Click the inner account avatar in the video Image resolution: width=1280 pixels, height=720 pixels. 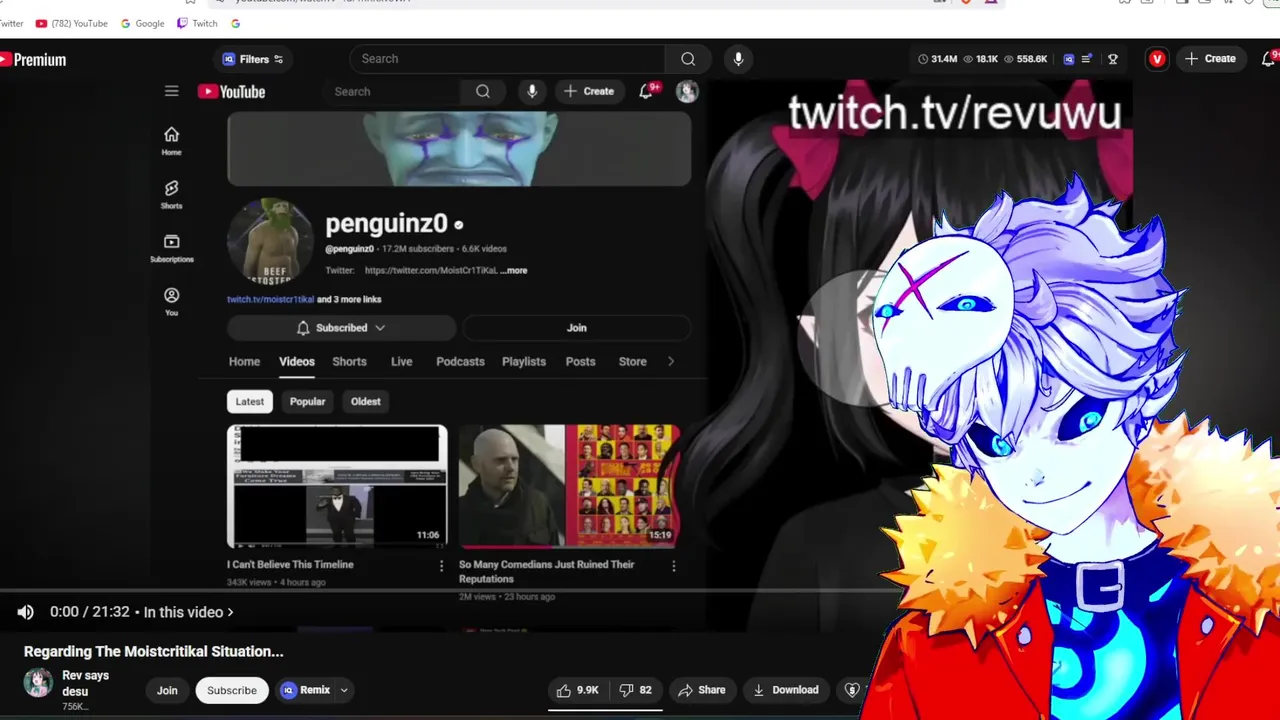[x=687, y=91]
